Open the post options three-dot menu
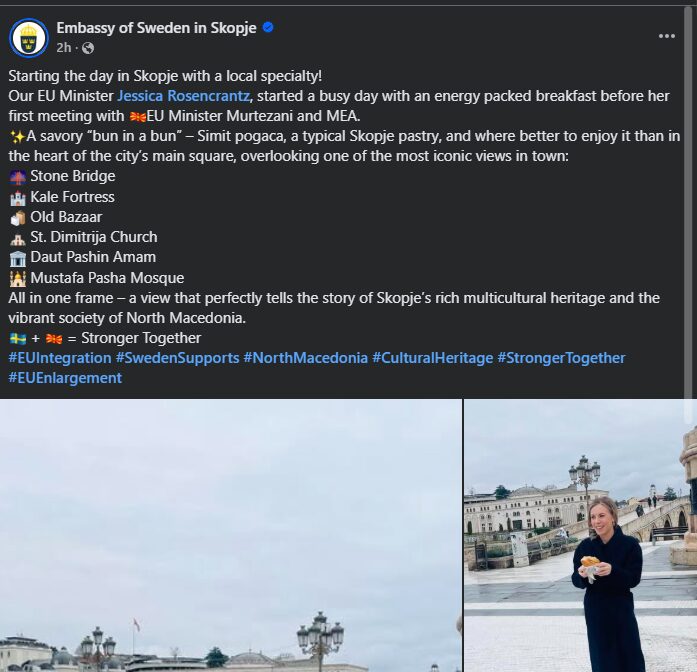 [x=667, y=36]
